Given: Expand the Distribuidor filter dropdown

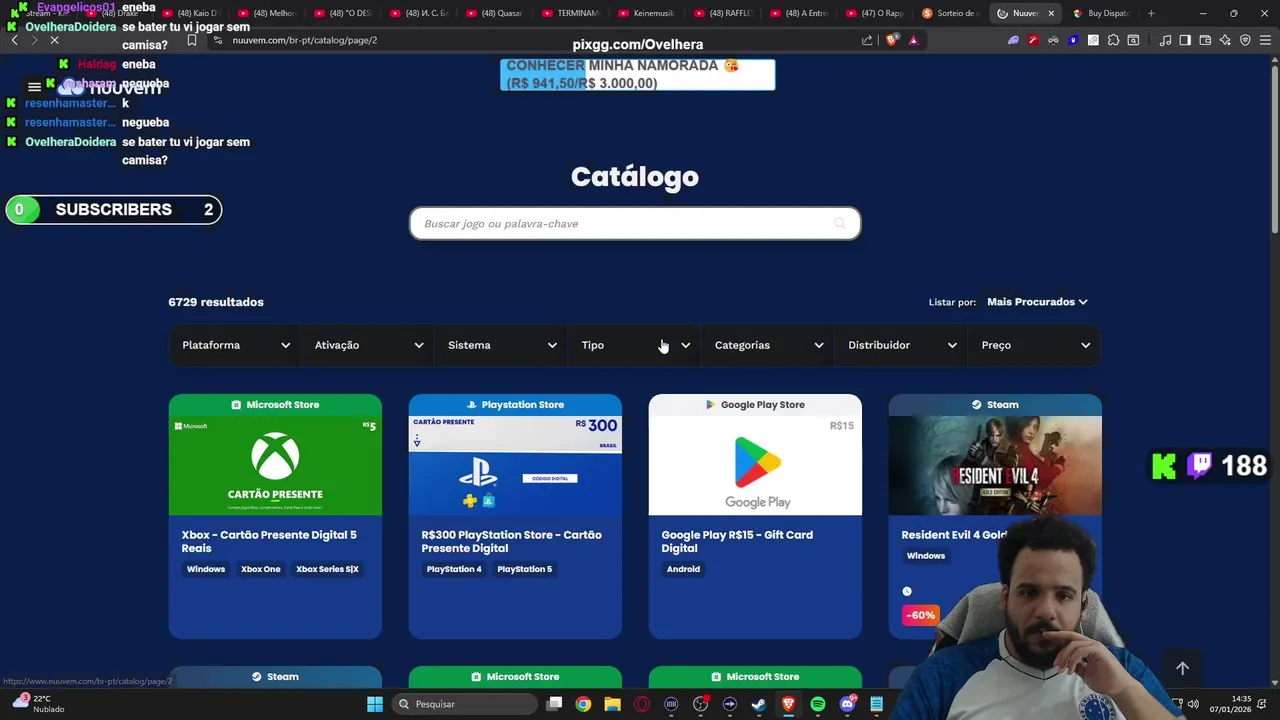Looking at the screenshot, I should (902, 345).
